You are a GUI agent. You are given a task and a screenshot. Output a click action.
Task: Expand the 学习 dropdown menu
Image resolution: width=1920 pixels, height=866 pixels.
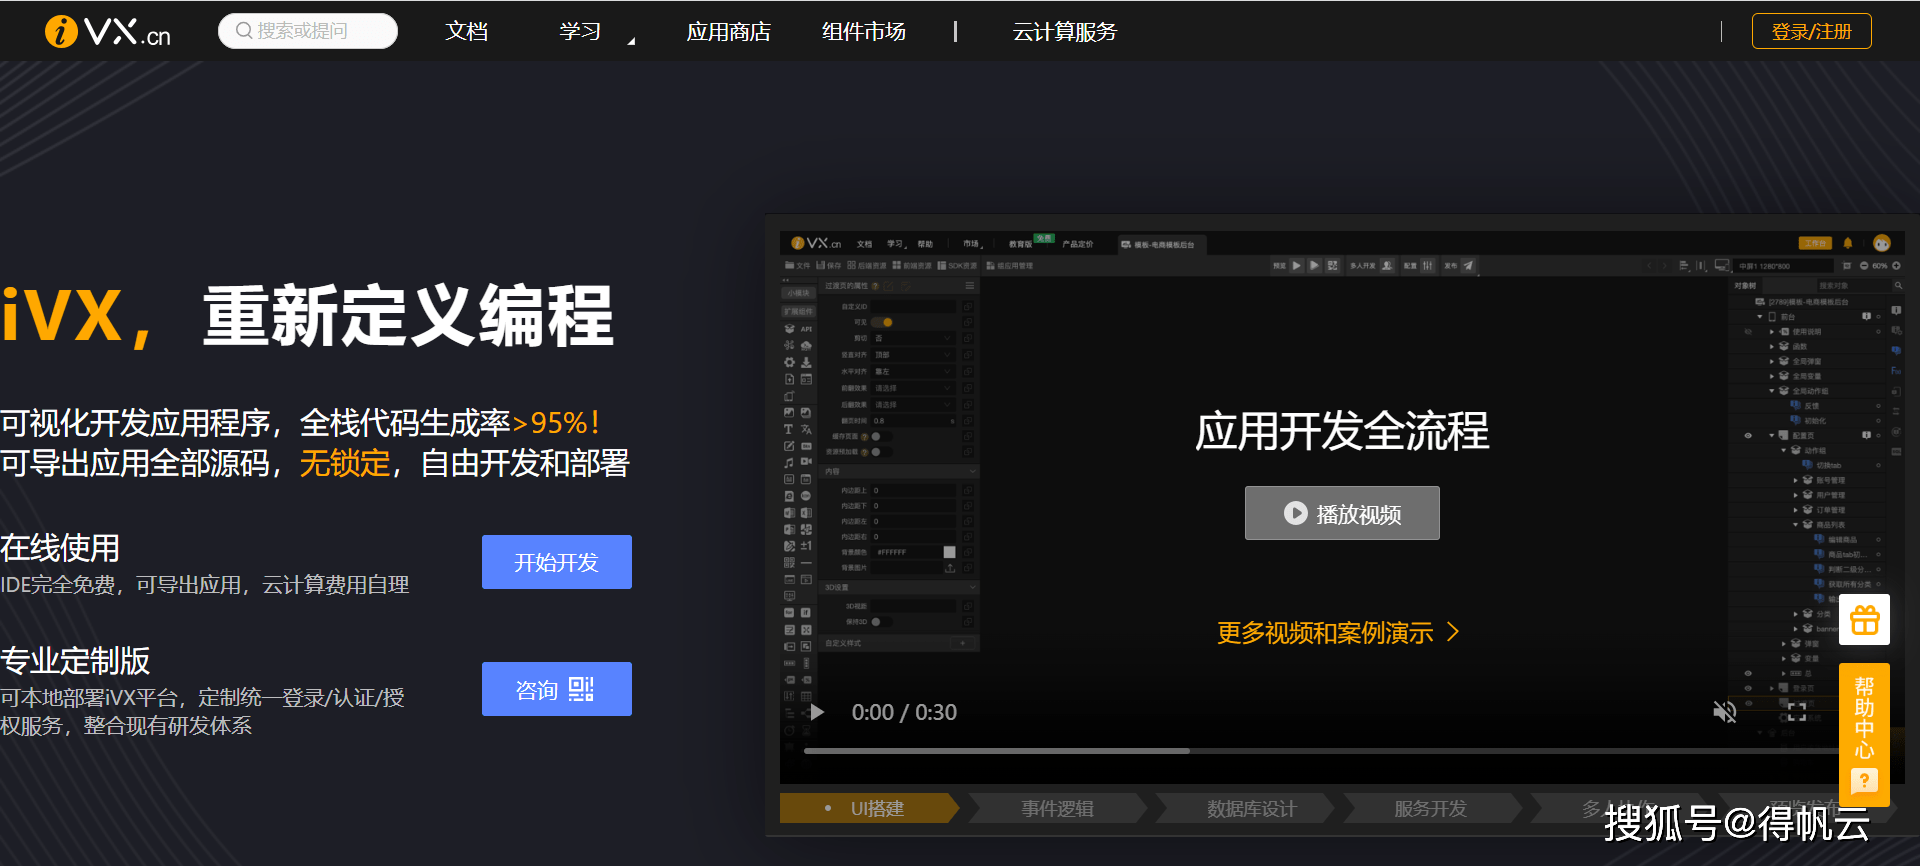596,32
